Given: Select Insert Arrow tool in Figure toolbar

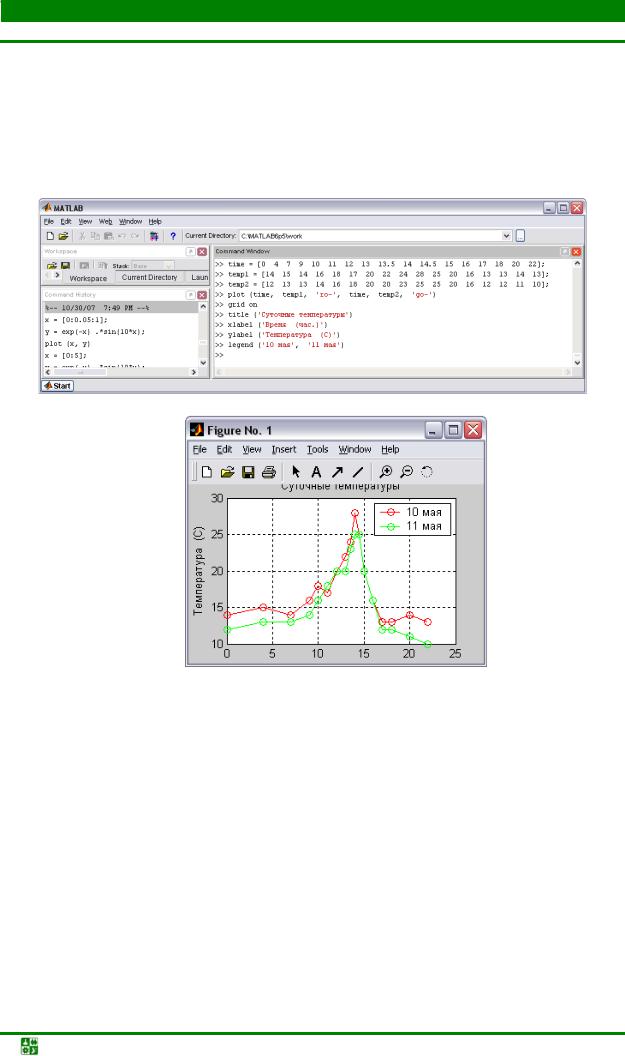Looking at the screenshot, I should (337, 472).
